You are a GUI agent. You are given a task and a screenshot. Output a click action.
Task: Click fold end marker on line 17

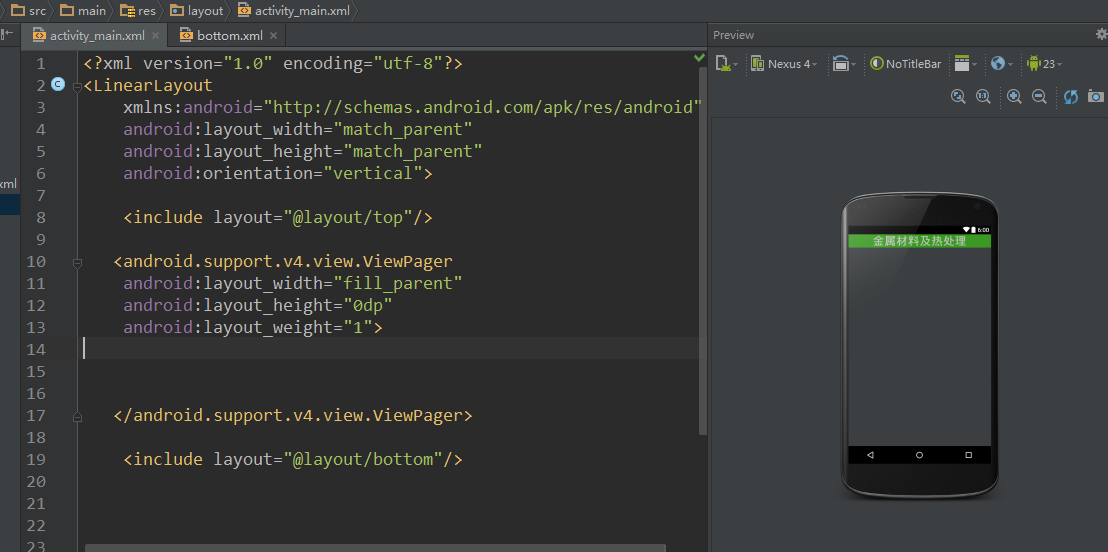pyautogui.click(x=77, y=417)
